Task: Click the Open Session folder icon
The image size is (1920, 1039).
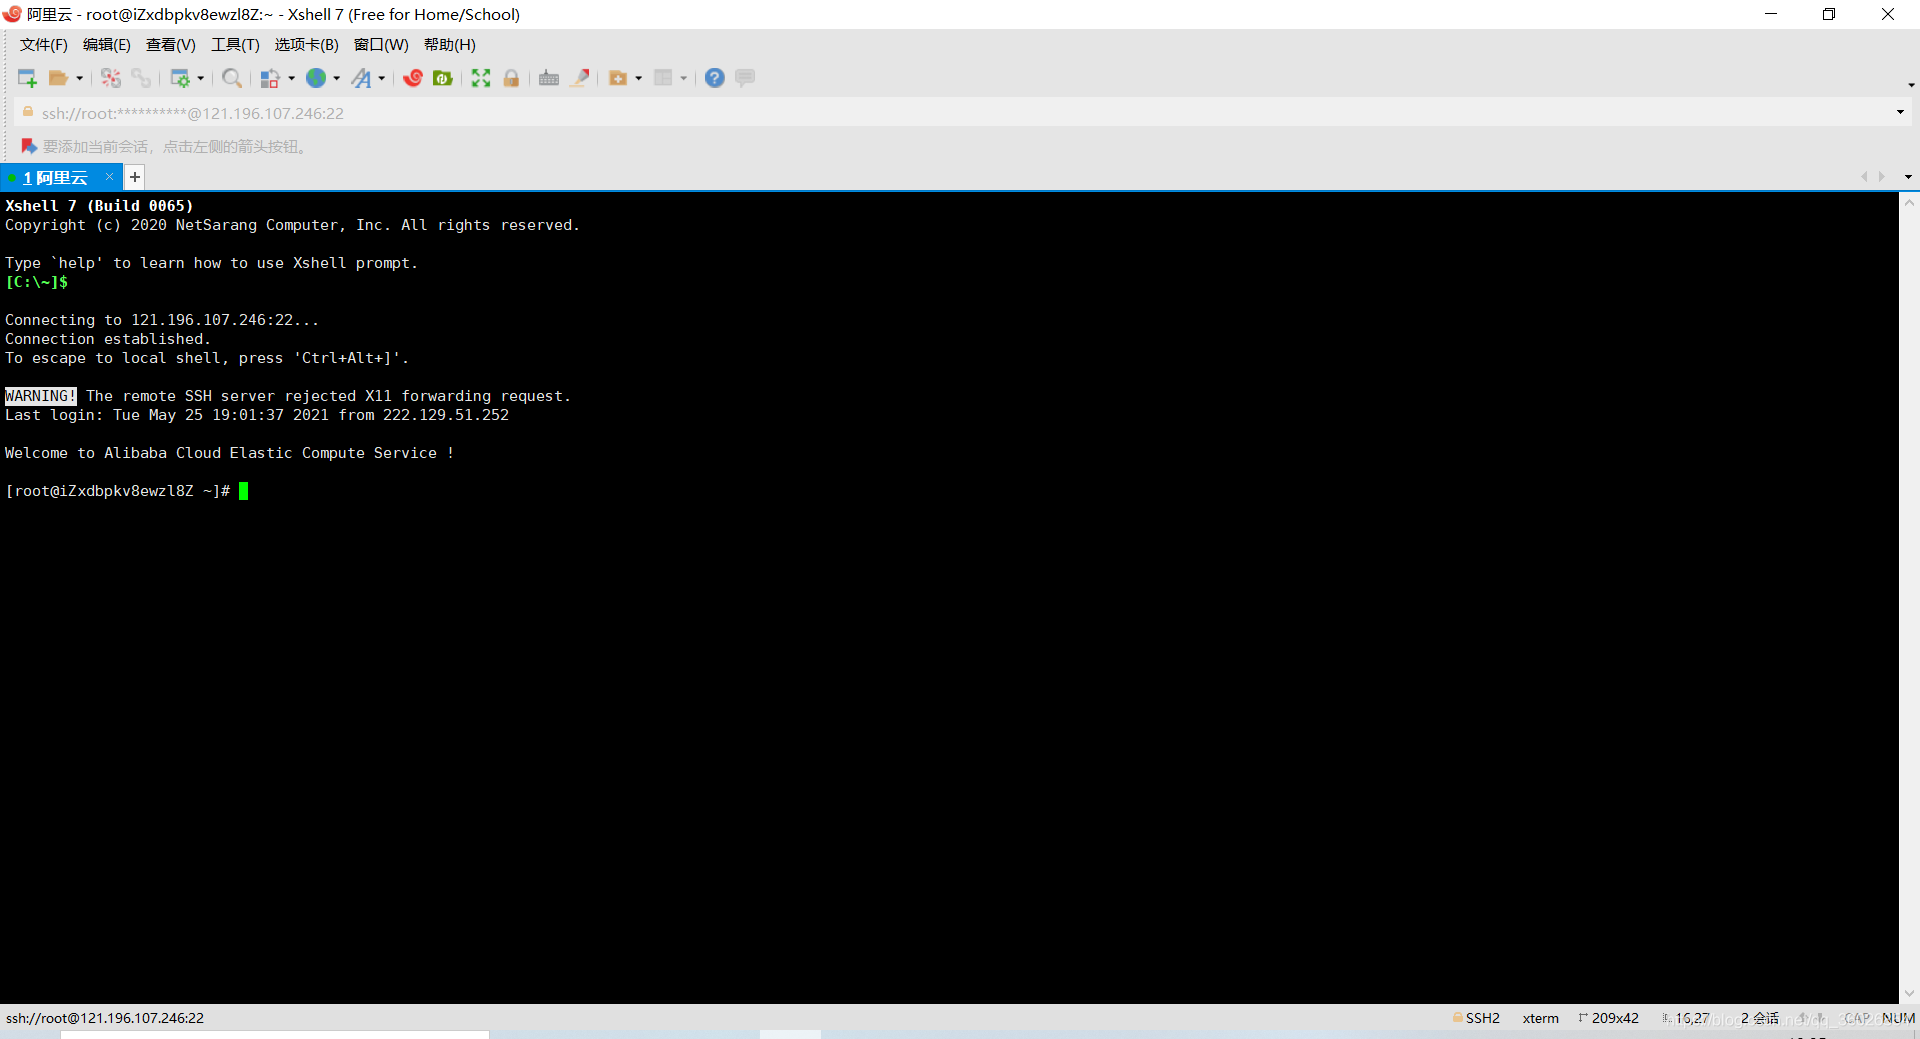Action: click(x=59, y=78)
